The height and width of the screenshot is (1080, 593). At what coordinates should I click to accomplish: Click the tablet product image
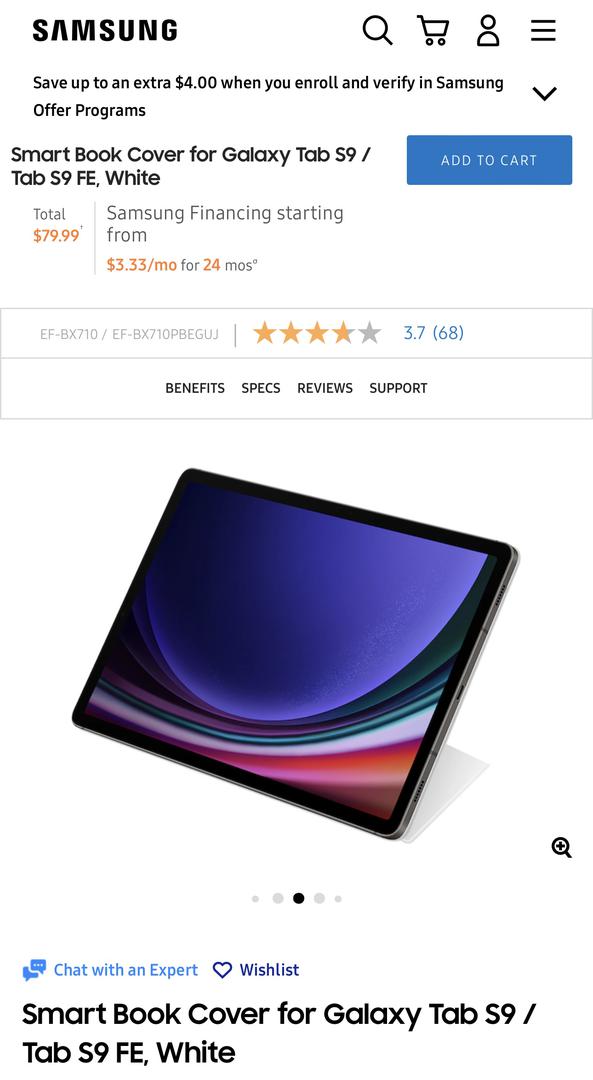coord(296,654)
